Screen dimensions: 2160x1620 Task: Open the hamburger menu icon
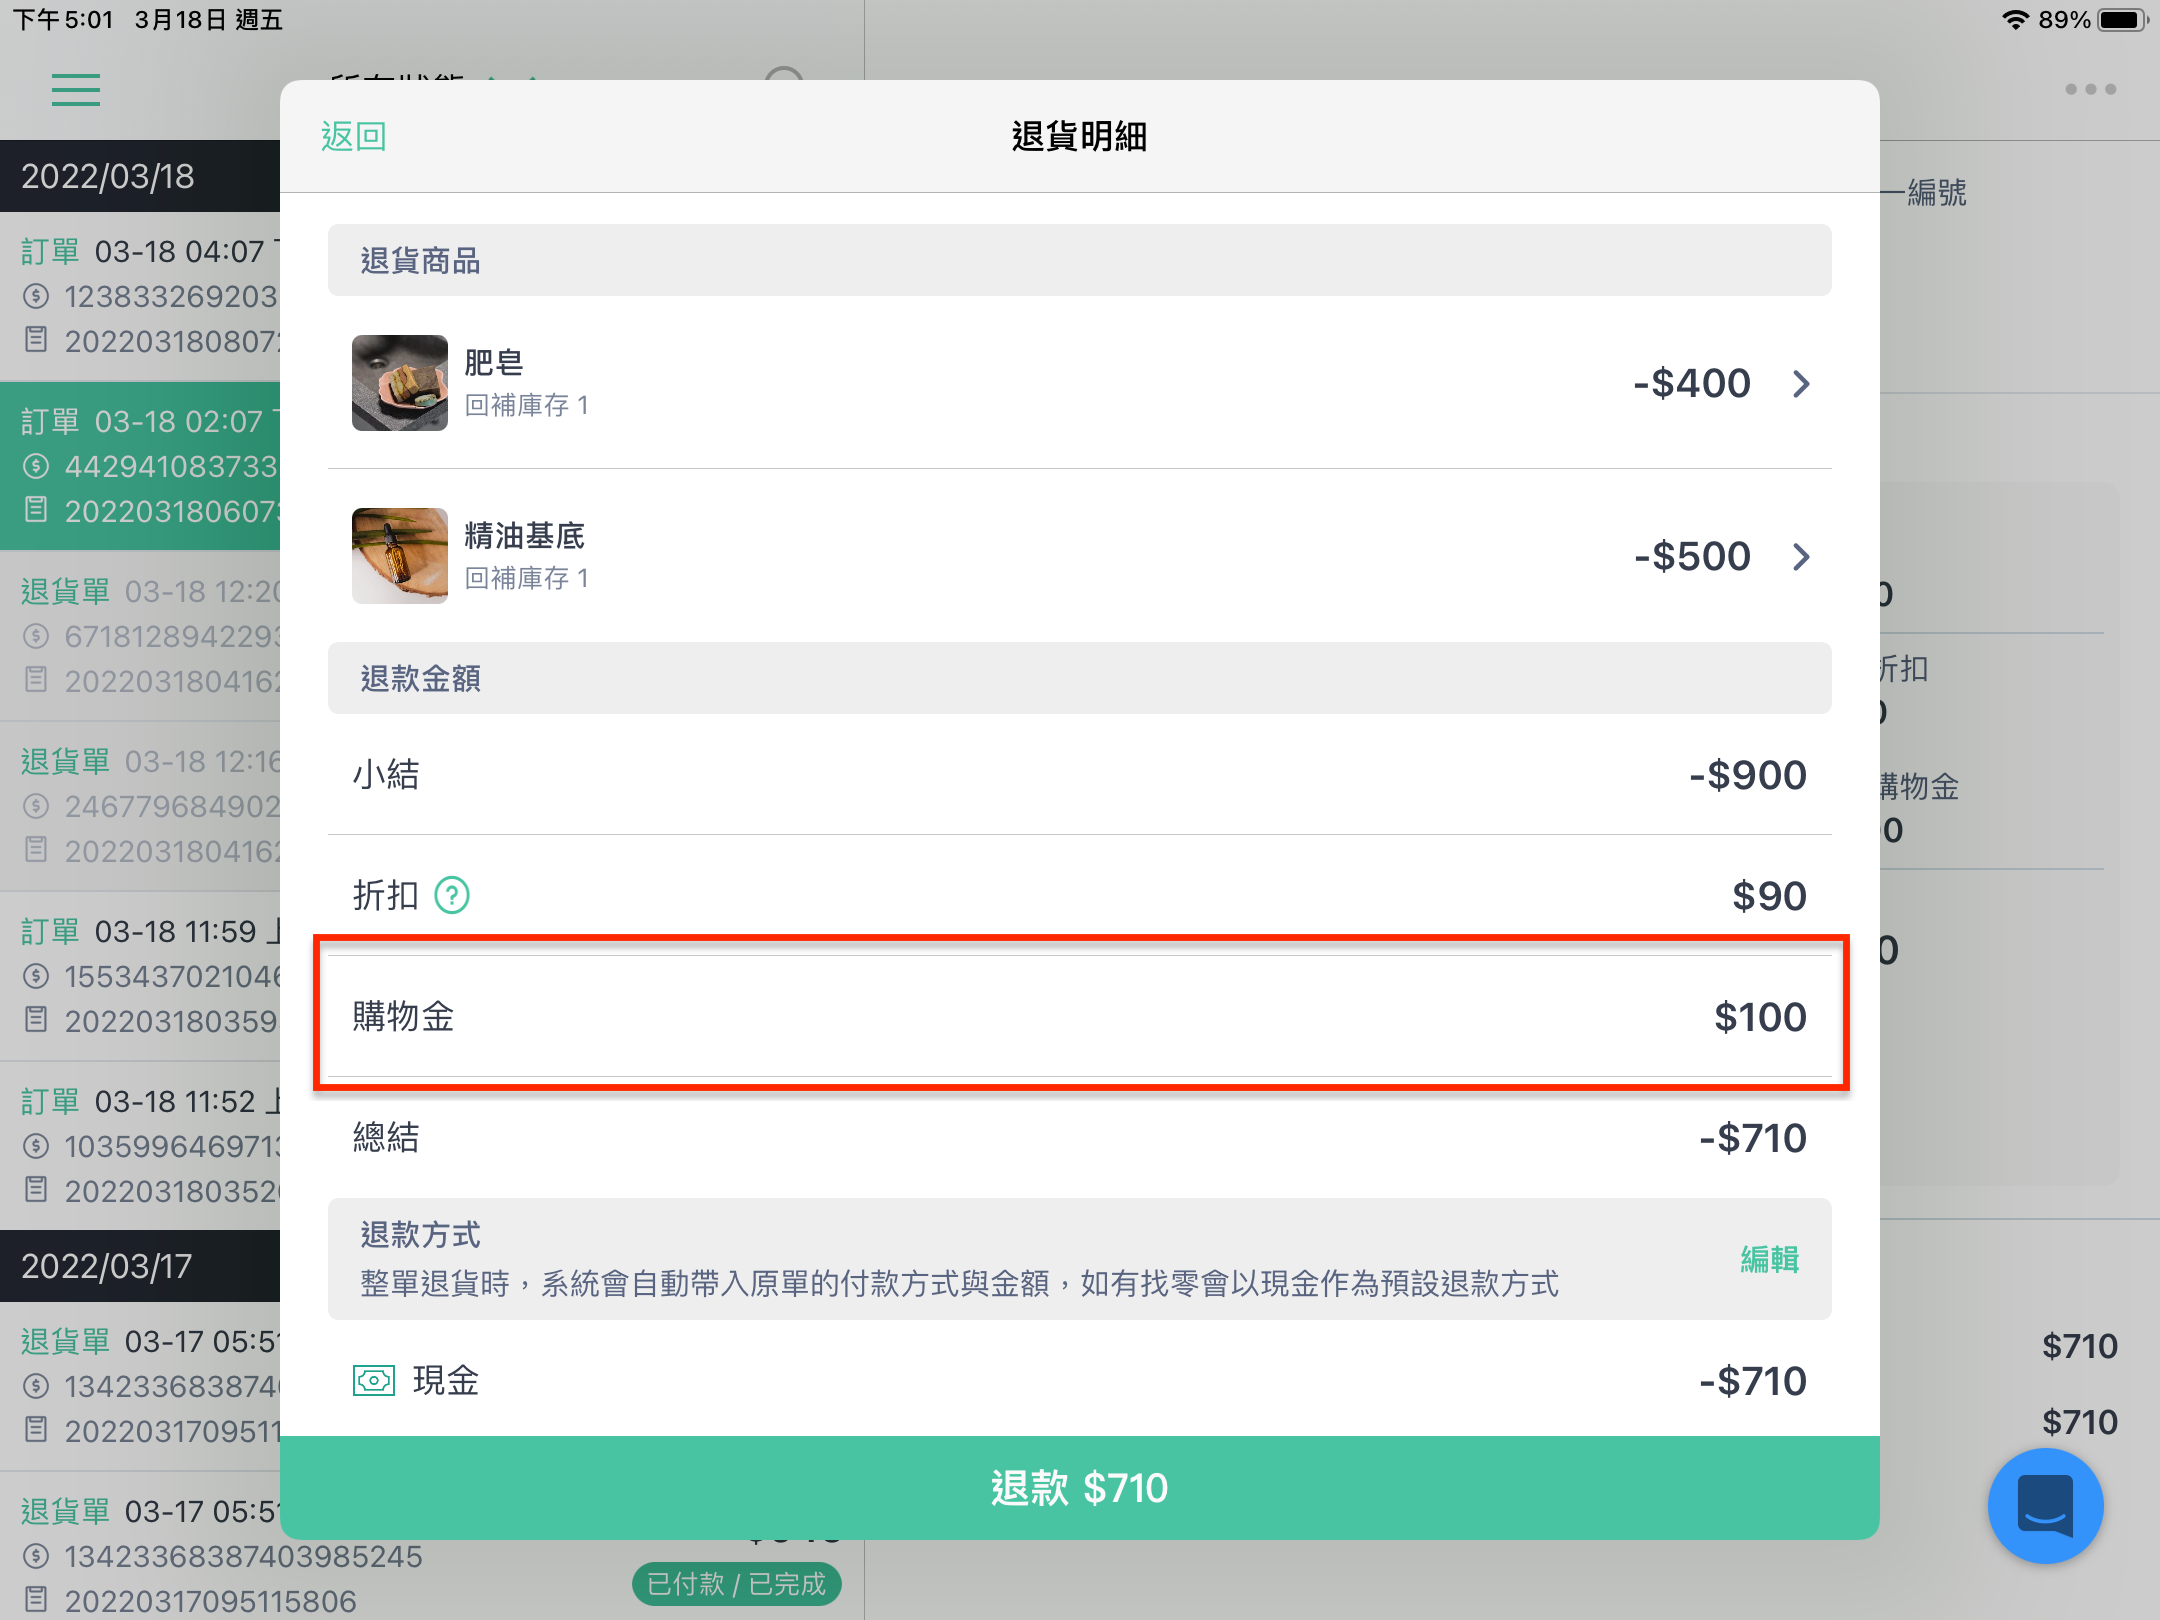76,90
